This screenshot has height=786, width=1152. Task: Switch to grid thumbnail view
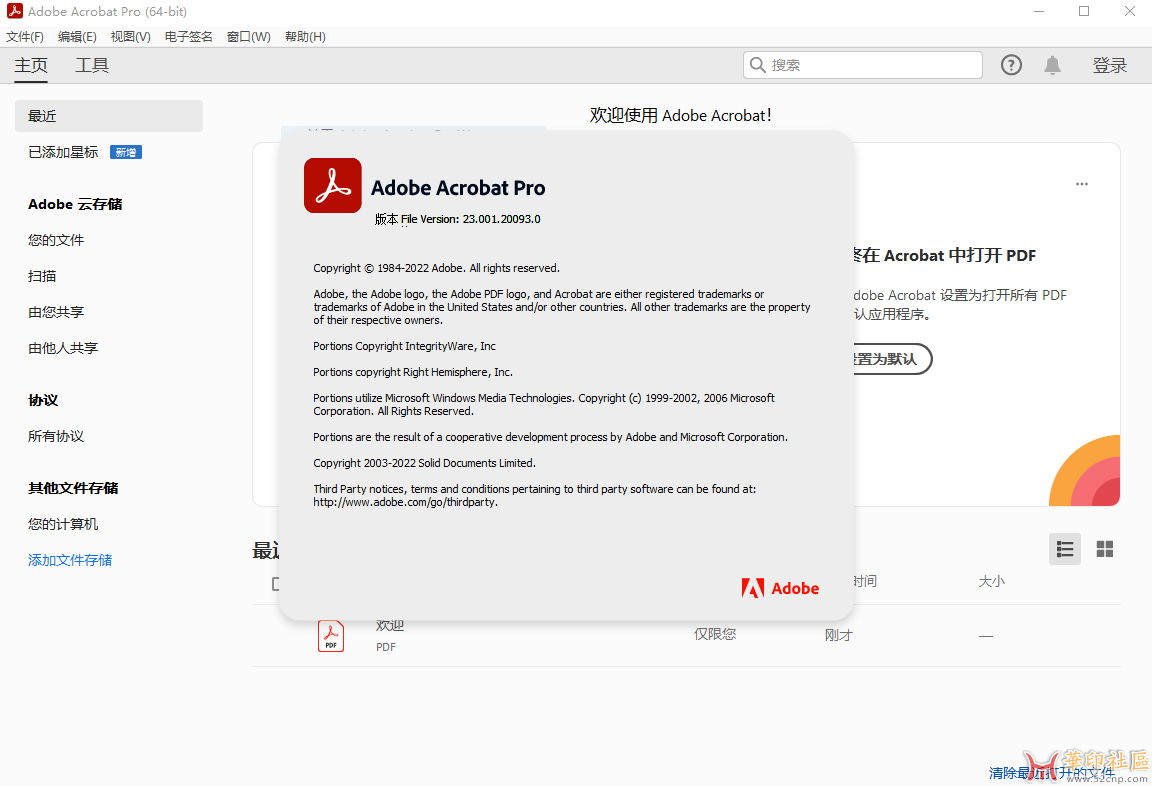tap(1104, 549)
